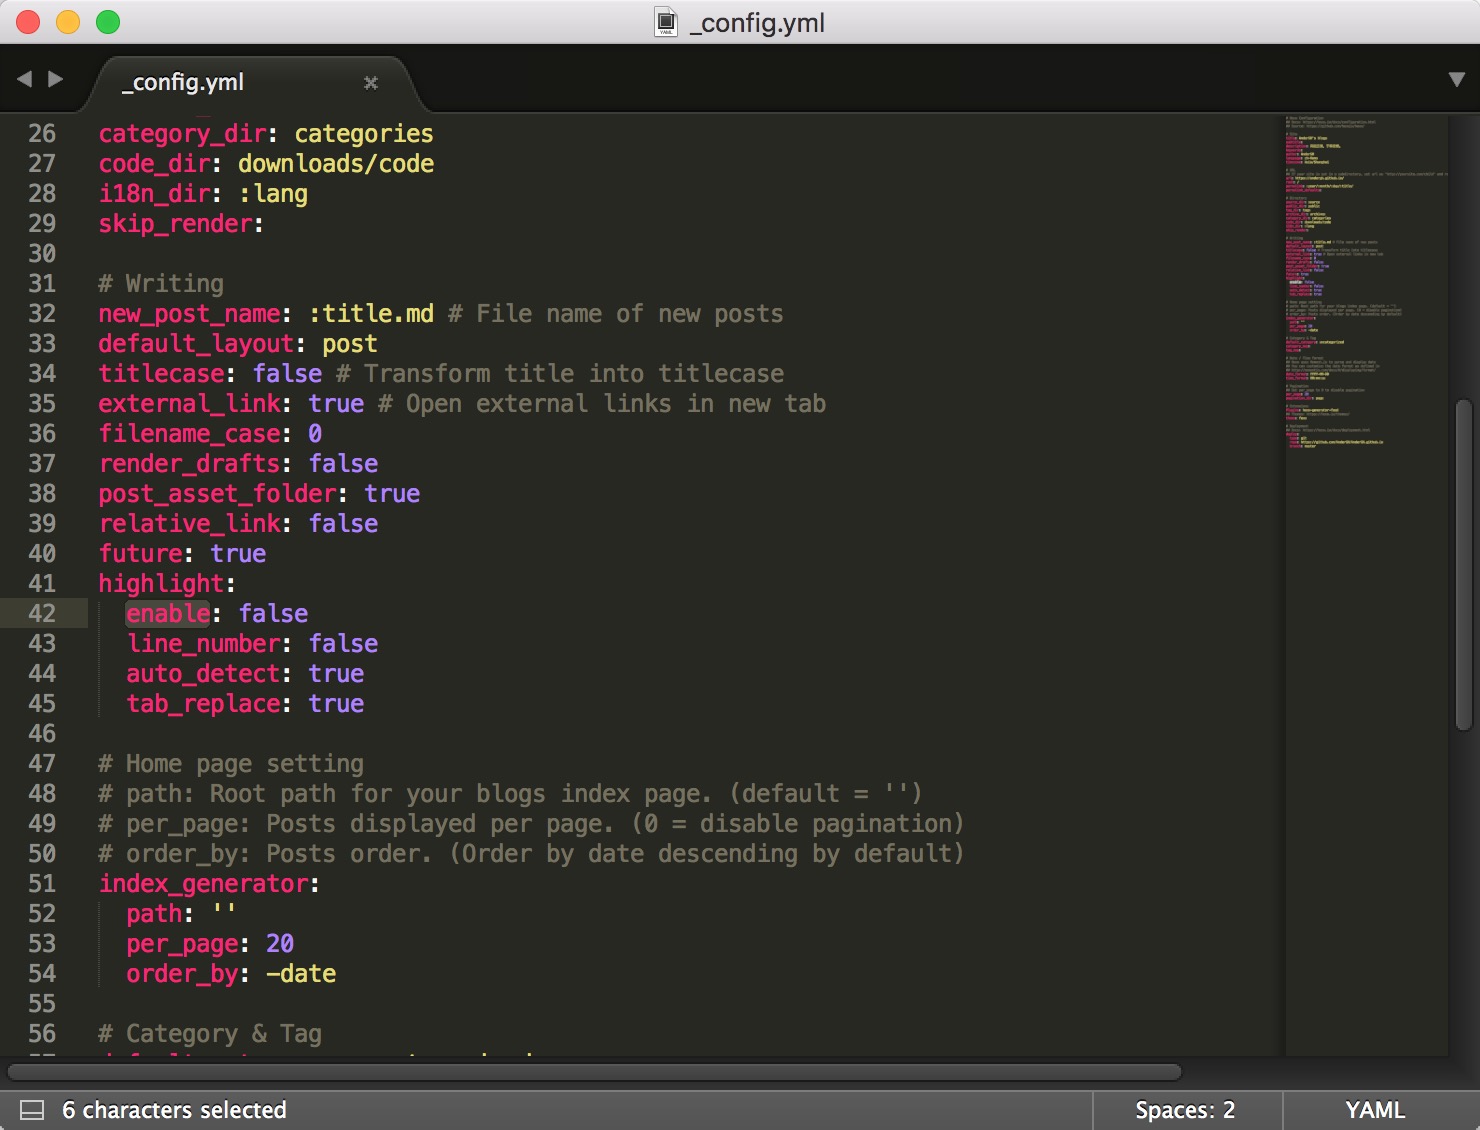Click the 'categories' value on line 26
This screenshot has width=1480, height=1130.
tap(364, 133)
